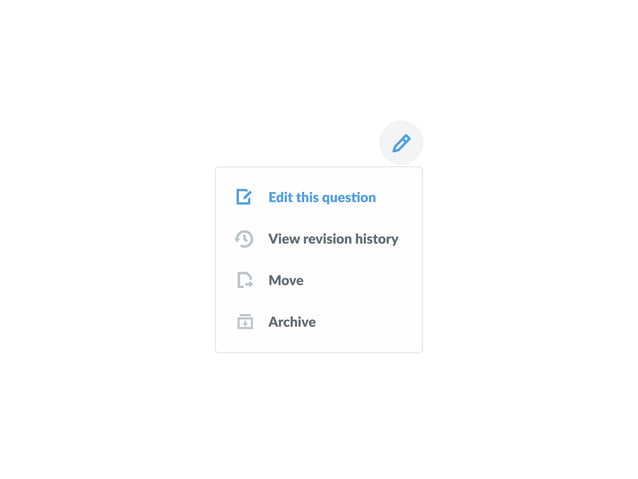
Task: Archive this question using the last menu entry
Action: [x=319, y=322]
